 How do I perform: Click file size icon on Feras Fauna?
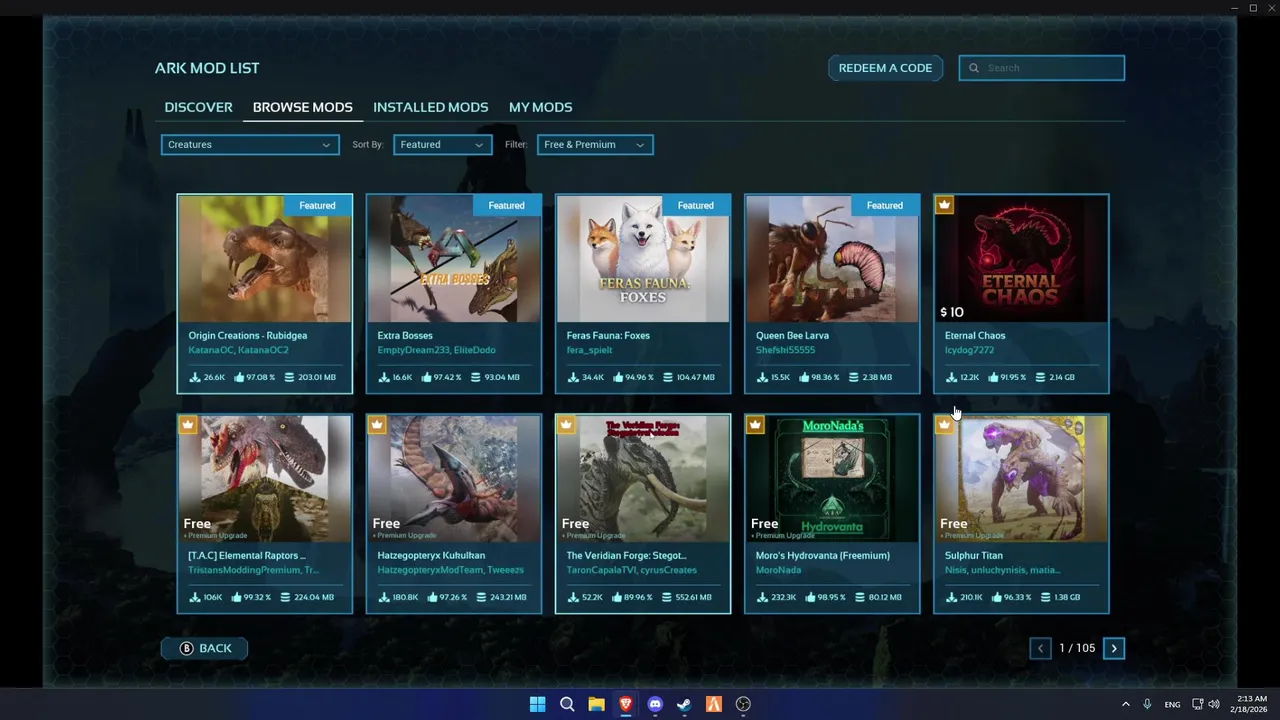point(667,377)
